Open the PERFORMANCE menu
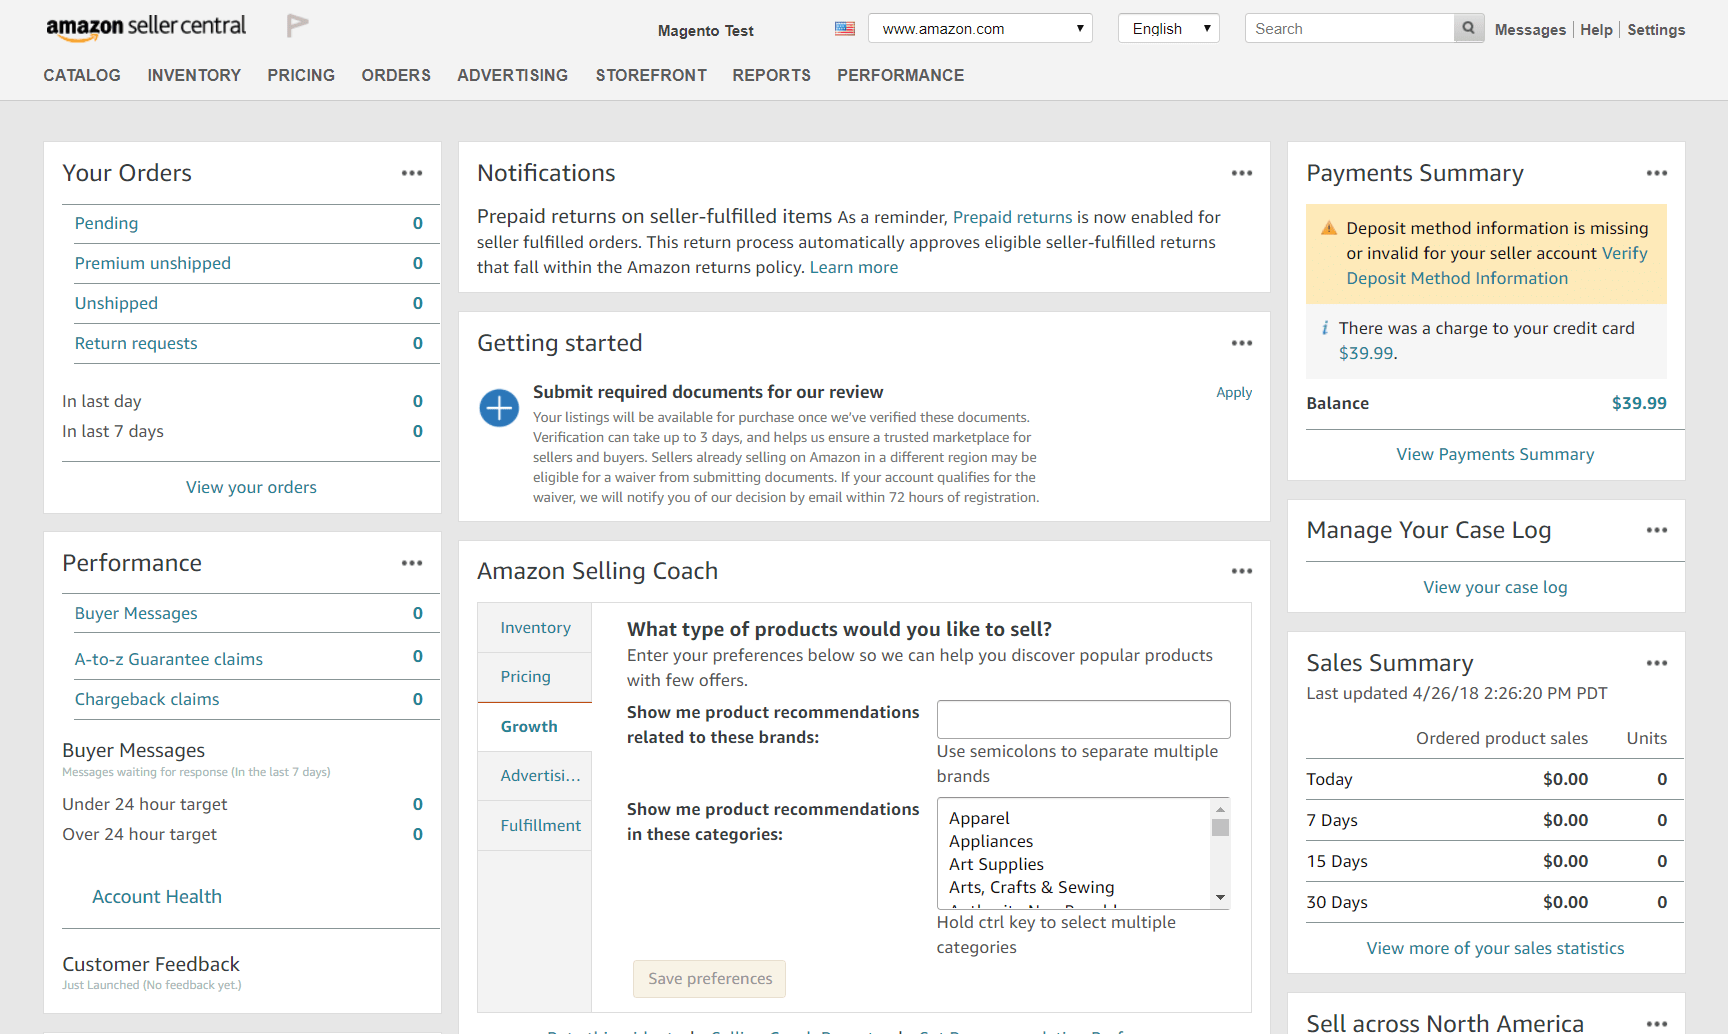 [901, 75]
